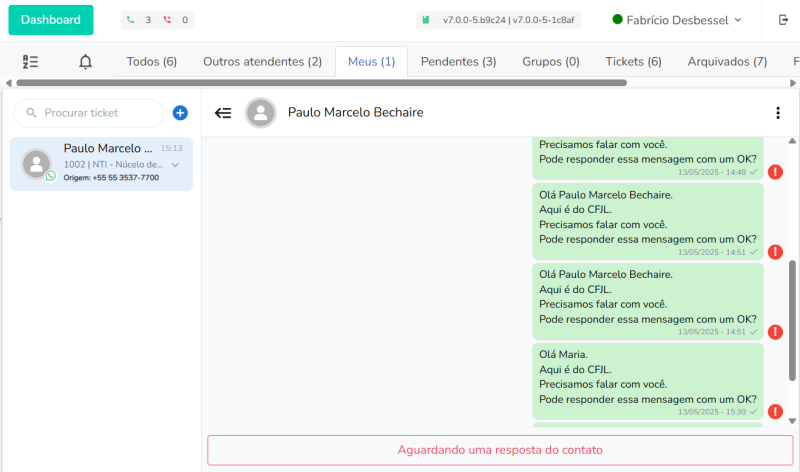Switch to the Pendentes (3) tab
The height and width of the screenshot is (472, 800).
[x=458, y=62]
